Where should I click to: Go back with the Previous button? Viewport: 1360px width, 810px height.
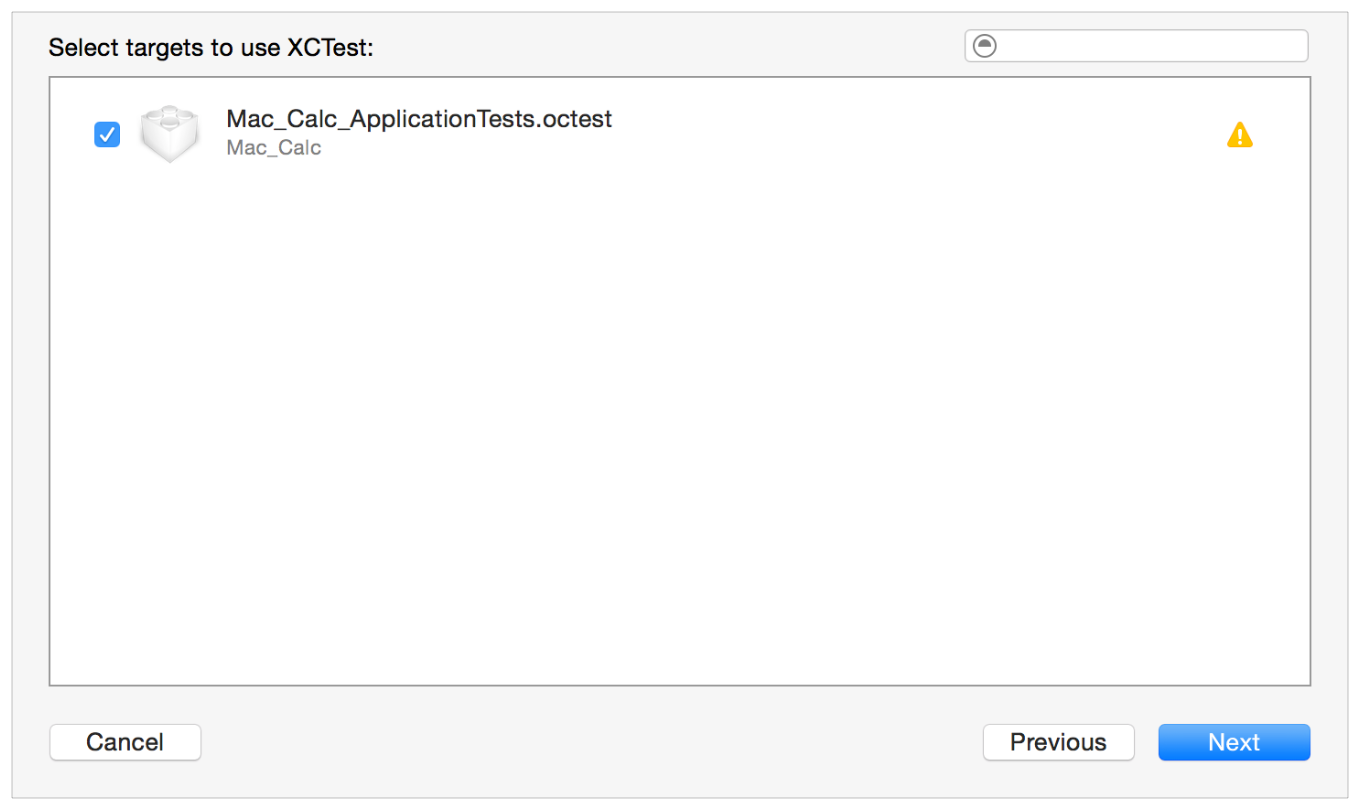[1058, 742]
